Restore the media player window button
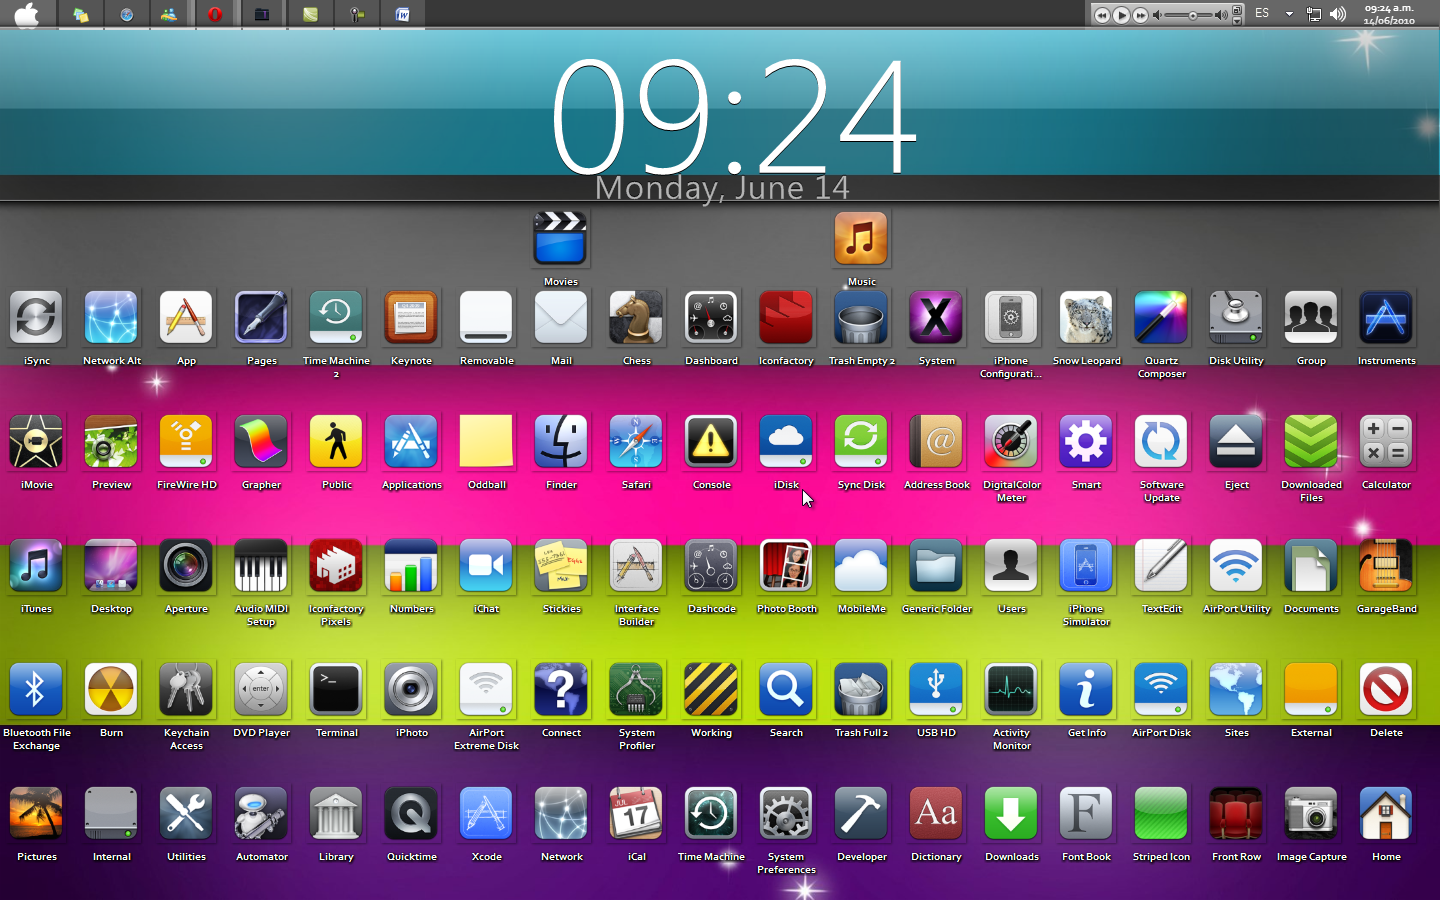Viewport: 1440px width, 900px height. point(1237,10)
